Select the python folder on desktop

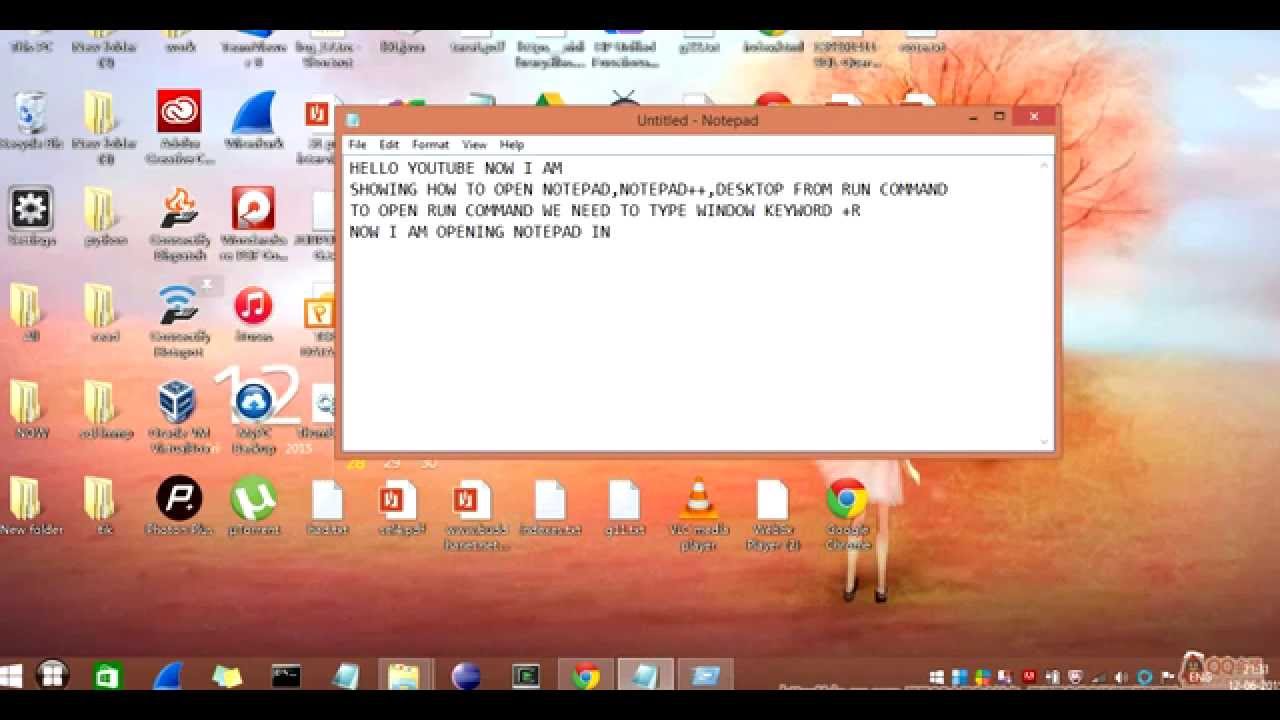tap(105, 216)
